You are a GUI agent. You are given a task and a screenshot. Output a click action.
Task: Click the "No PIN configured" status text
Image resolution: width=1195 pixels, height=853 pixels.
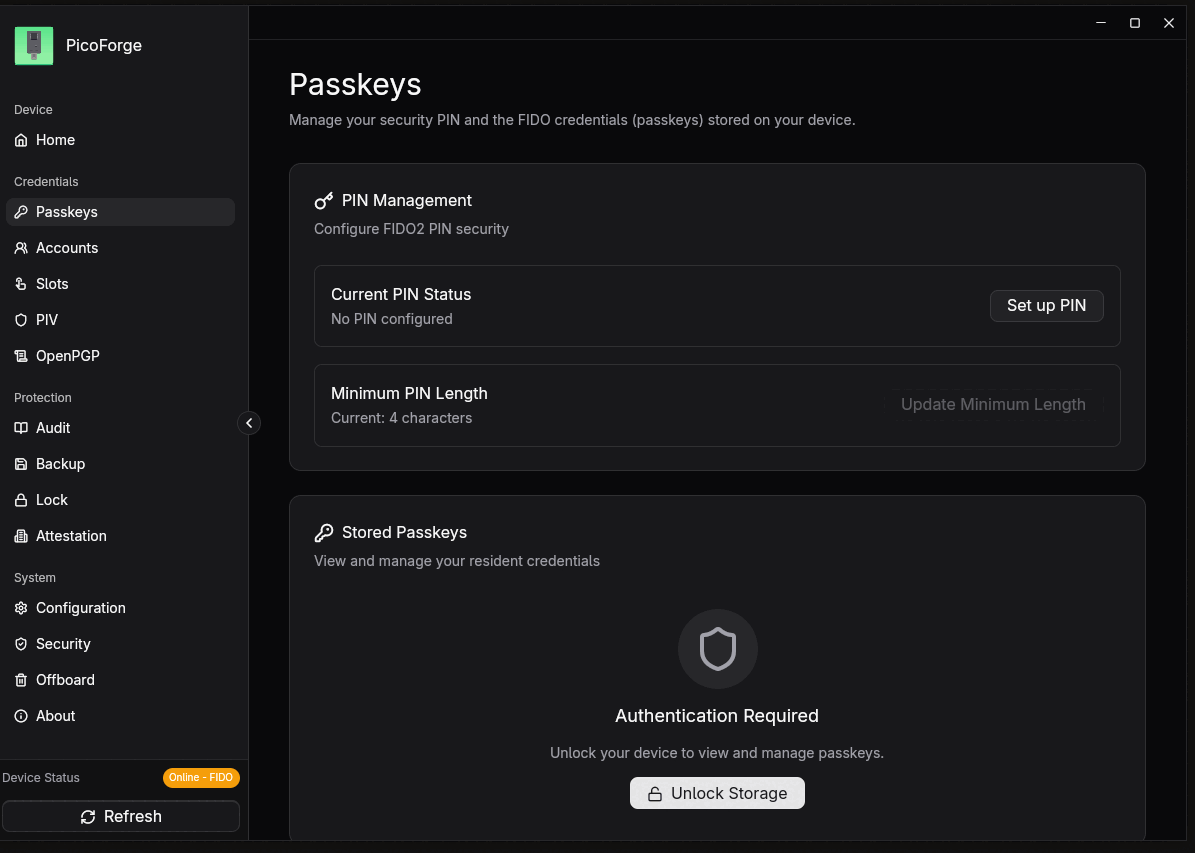392,319
